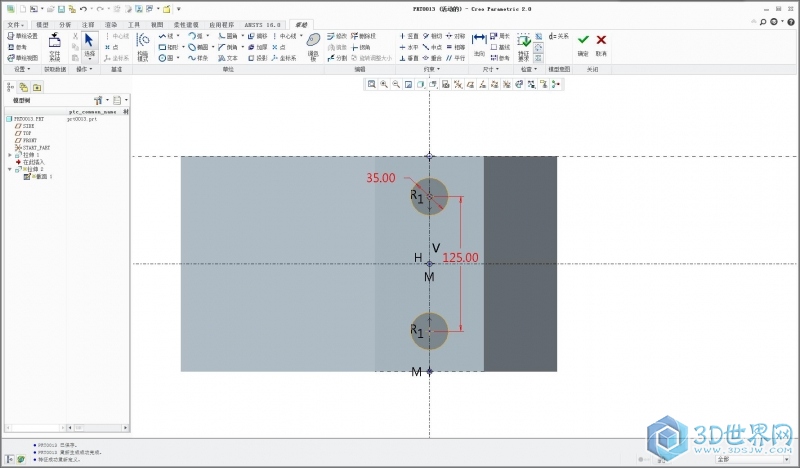Image resolution: width=800 pixels, height=468 pixels.
Task: Collapse the 拉伸 2 tree node
Action: [x=10, y=169]
